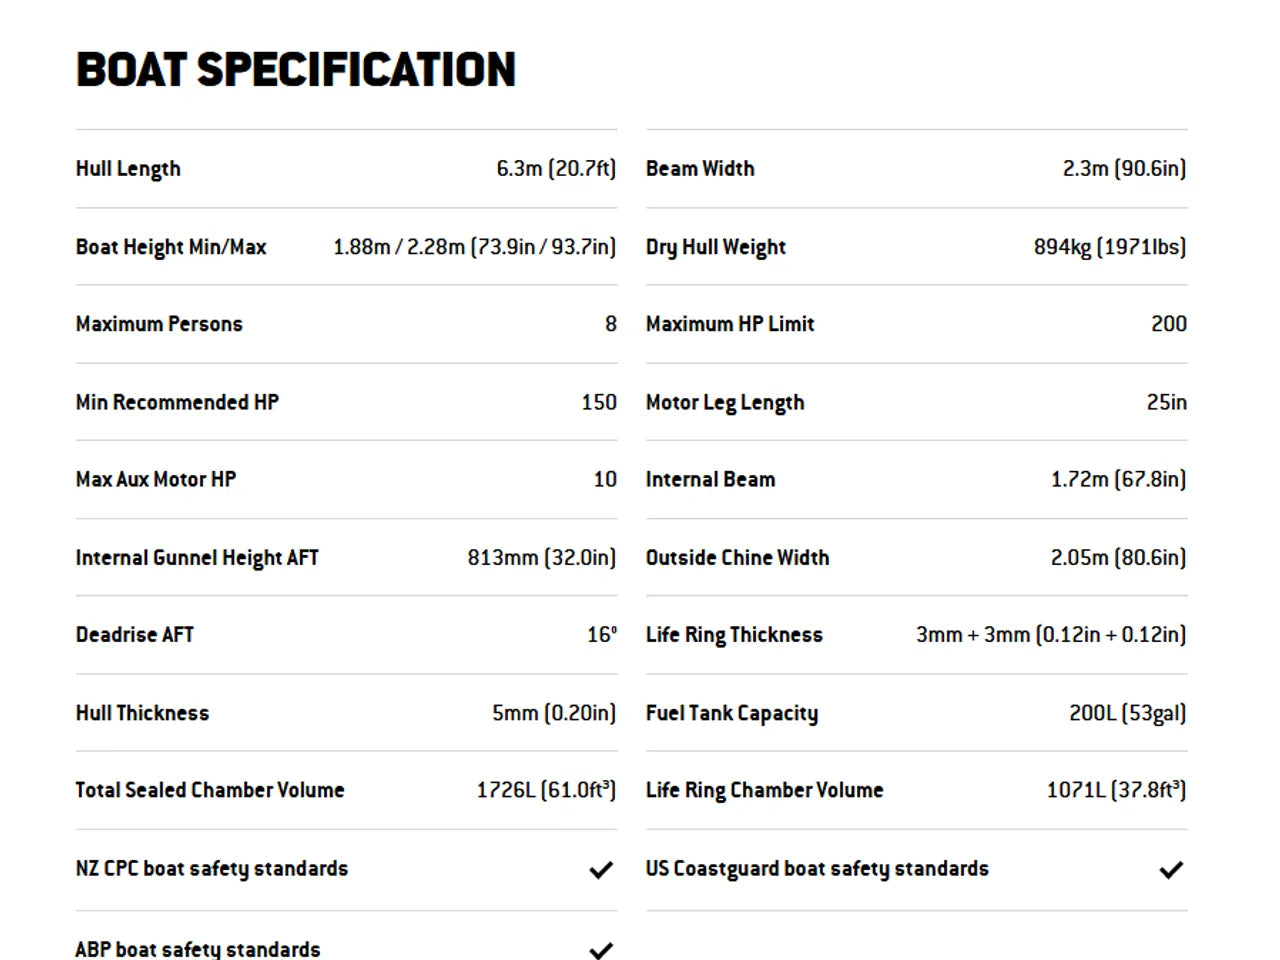Click the Maximum HP Limit label
This screenshot has width=1280, height=960.
pos(730,324)
